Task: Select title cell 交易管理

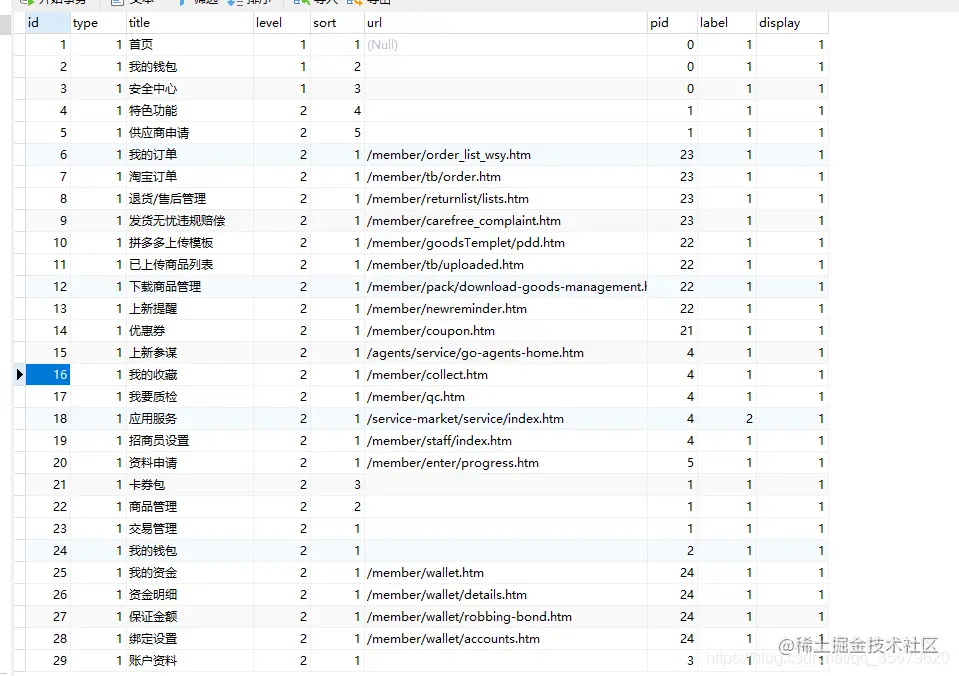Action: coord(190,529)
